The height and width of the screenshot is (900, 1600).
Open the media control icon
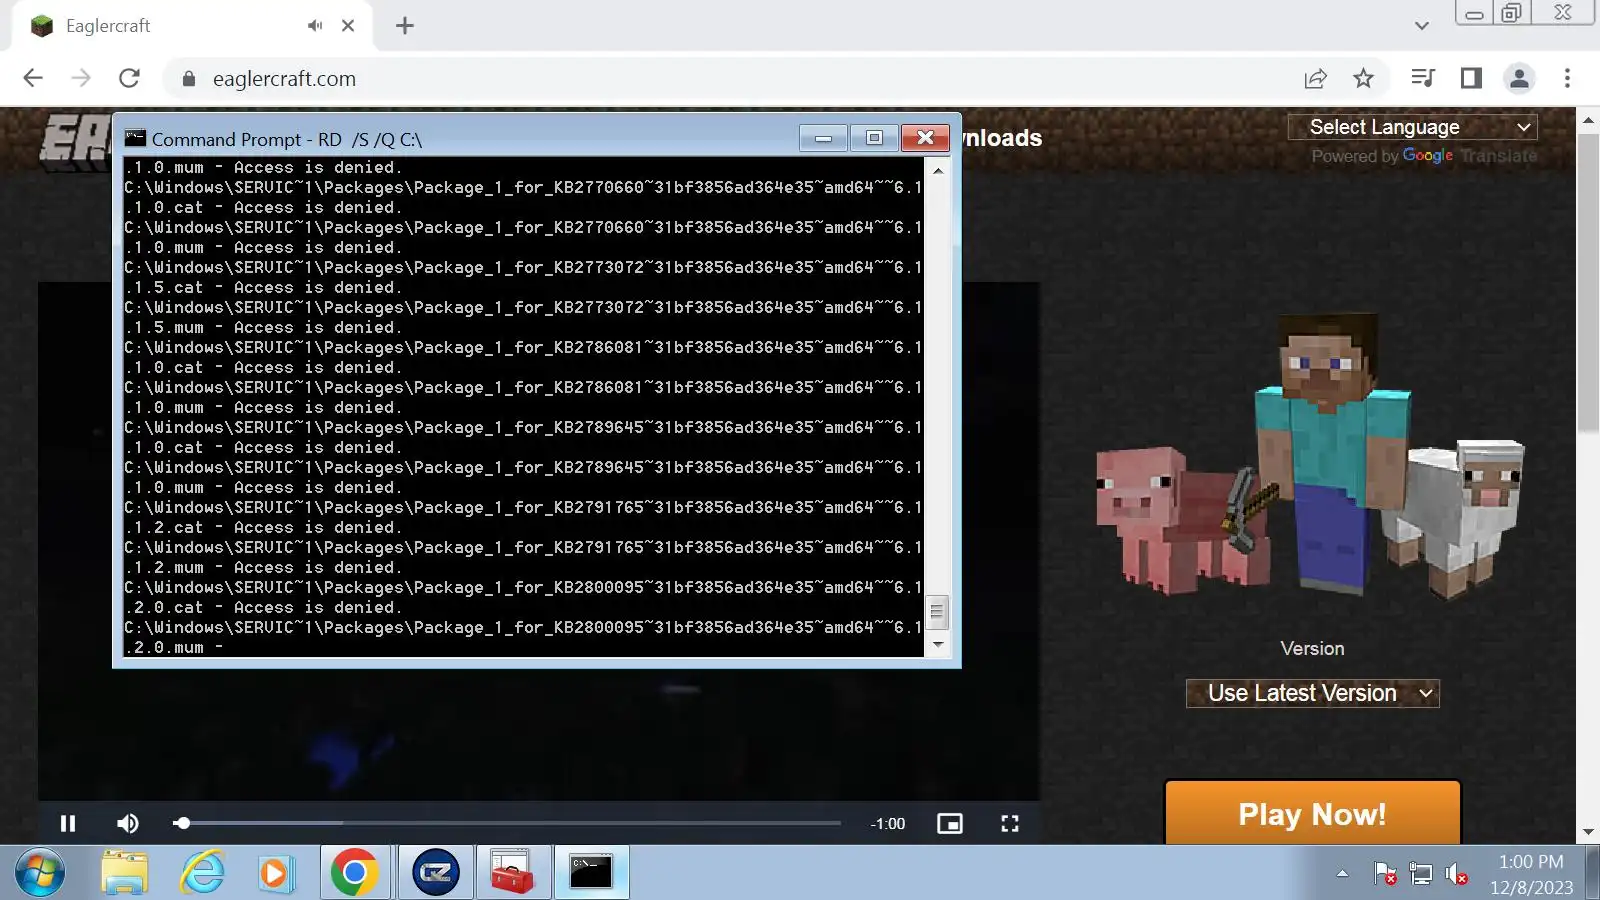pos(1422,78)
